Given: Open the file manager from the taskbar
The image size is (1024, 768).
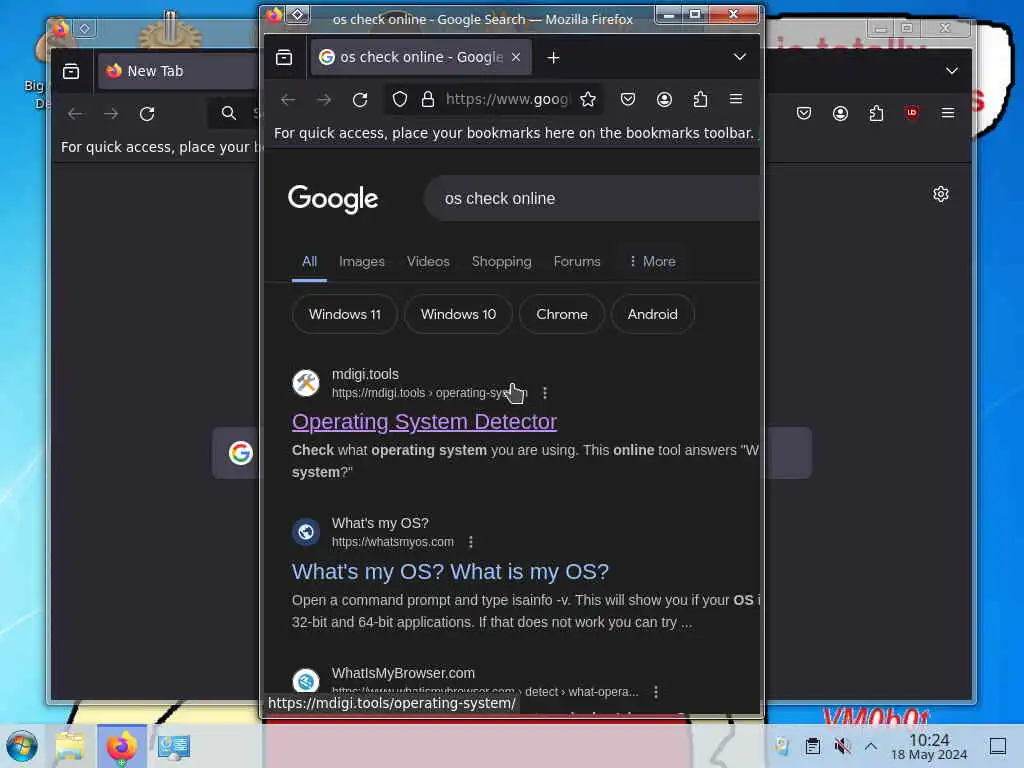Looking at the screenshot, I should point(70,746).
